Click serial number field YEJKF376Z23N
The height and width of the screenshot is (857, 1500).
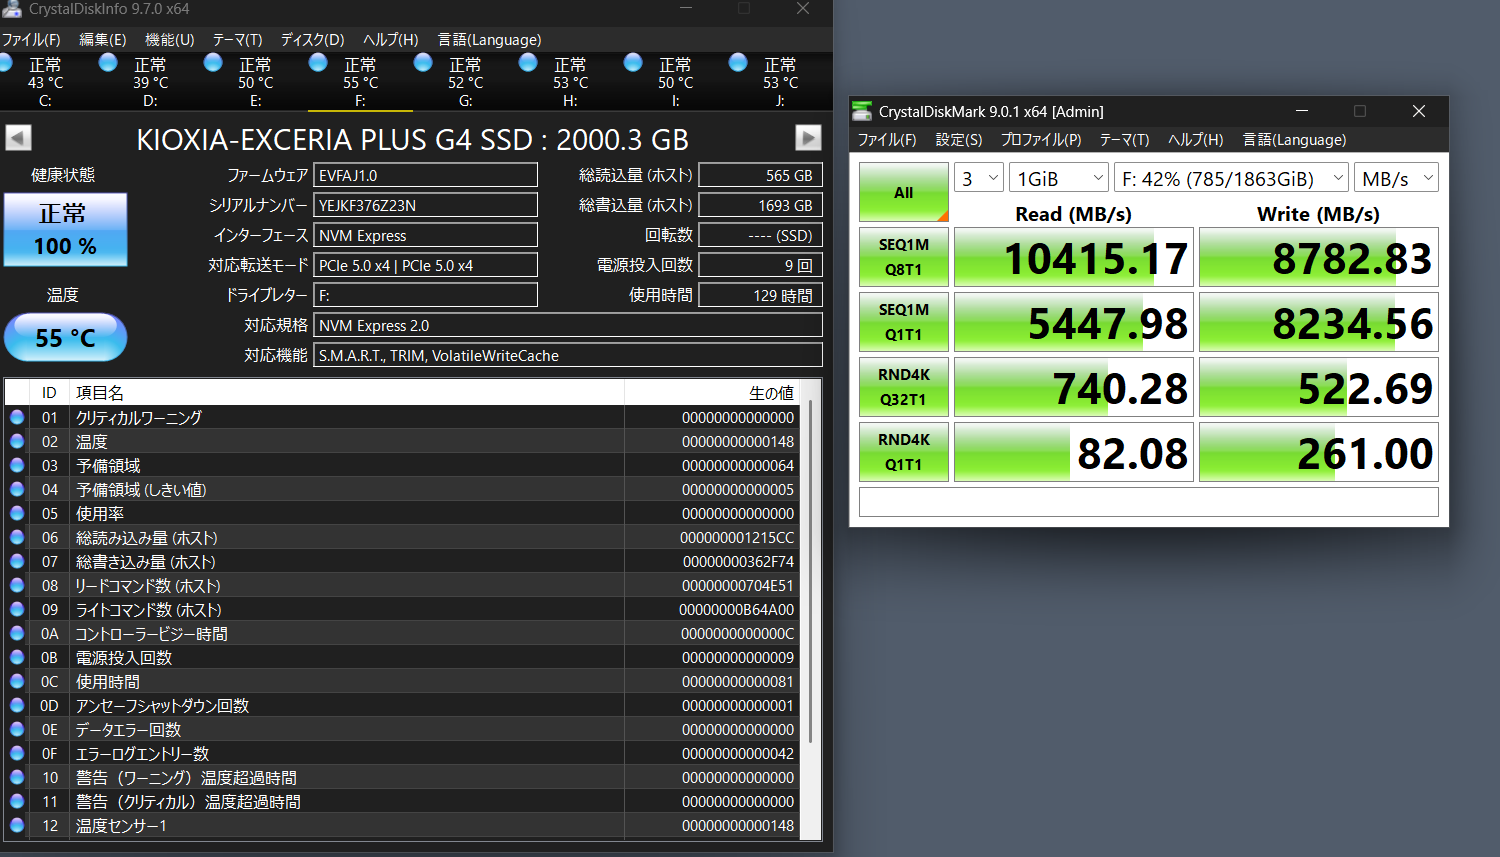425,205
